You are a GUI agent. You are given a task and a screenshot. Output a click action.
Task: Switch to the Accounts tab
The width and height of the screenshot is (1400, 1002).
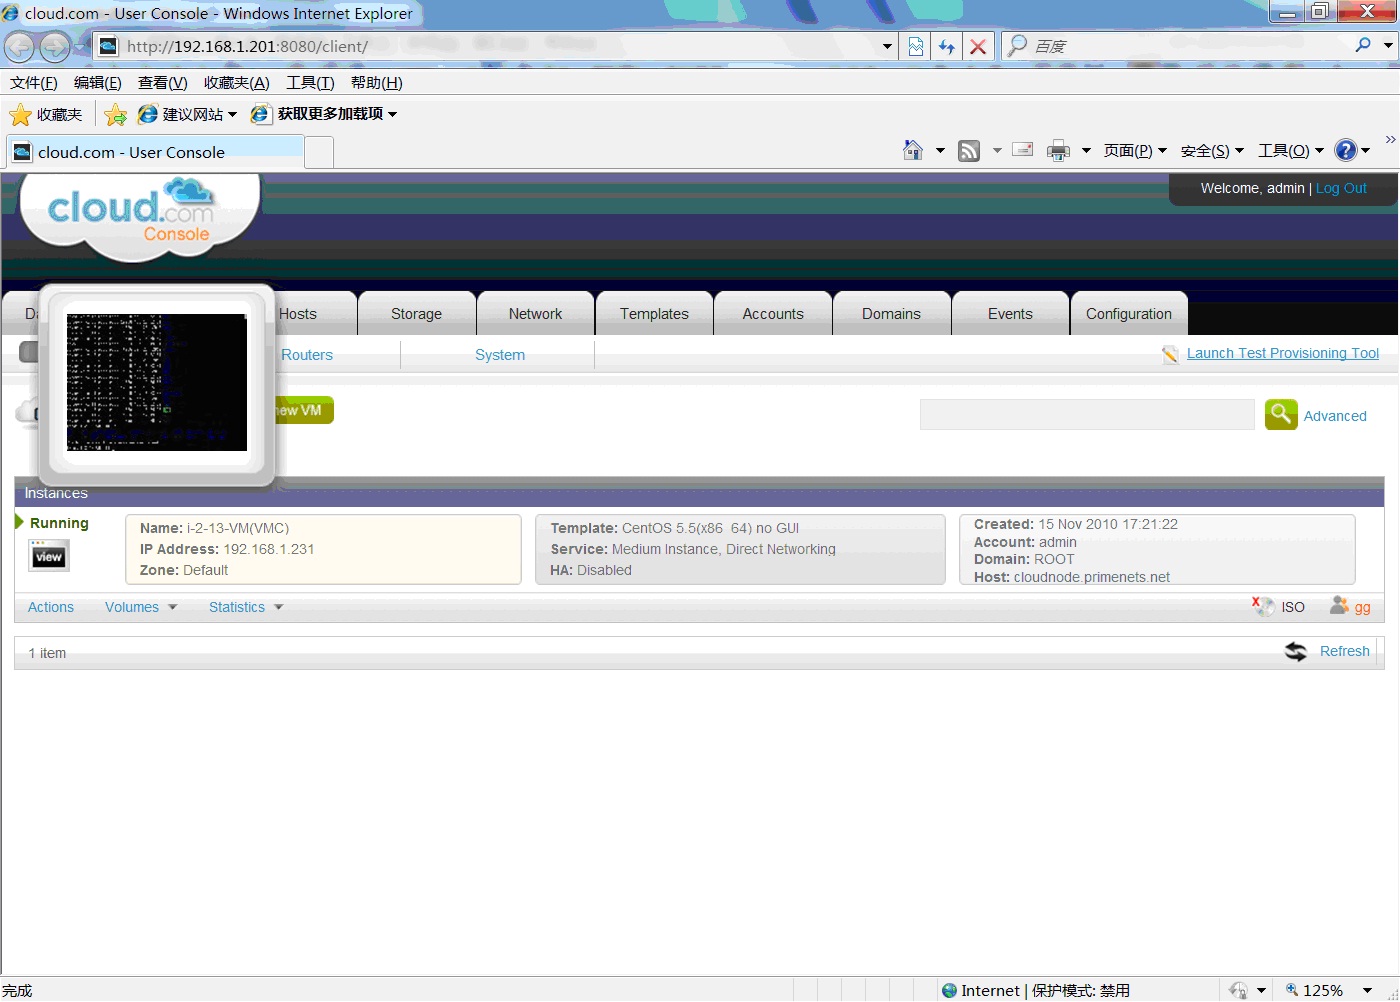pyautogui.click(x=773, y=313)
